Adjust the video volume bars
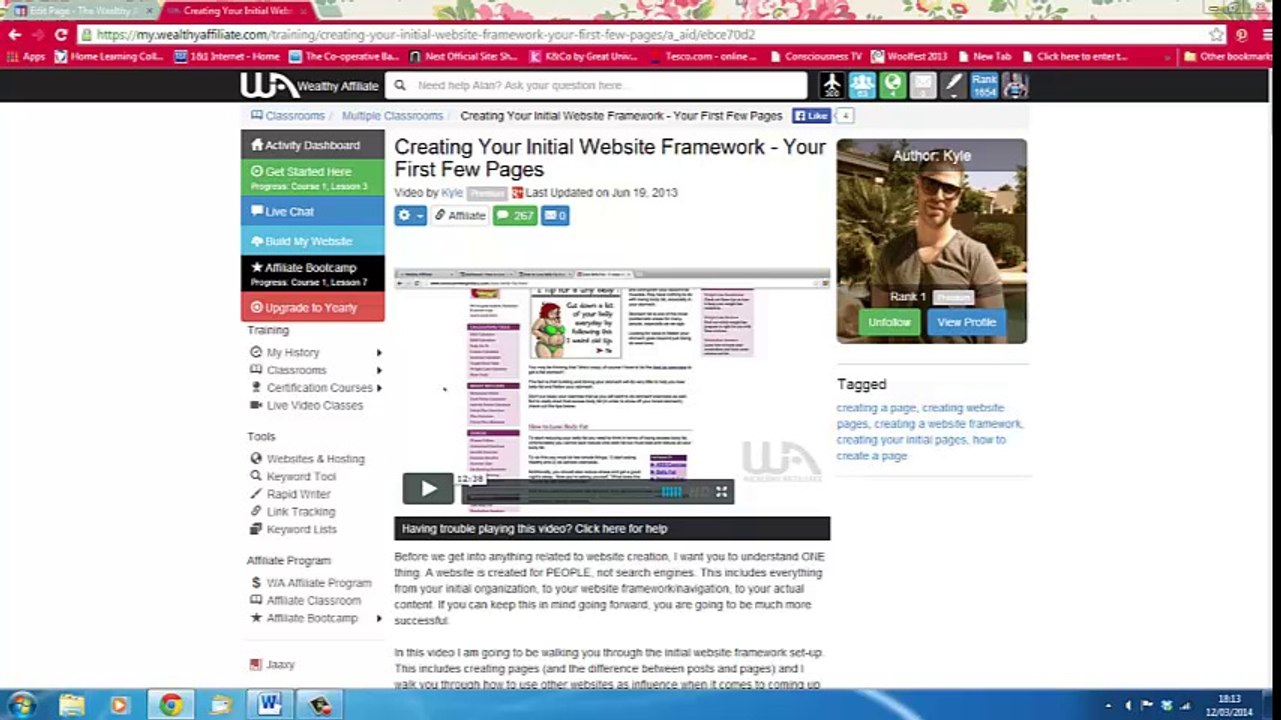This screenshot has width=1281, height=720. (671, 492)
